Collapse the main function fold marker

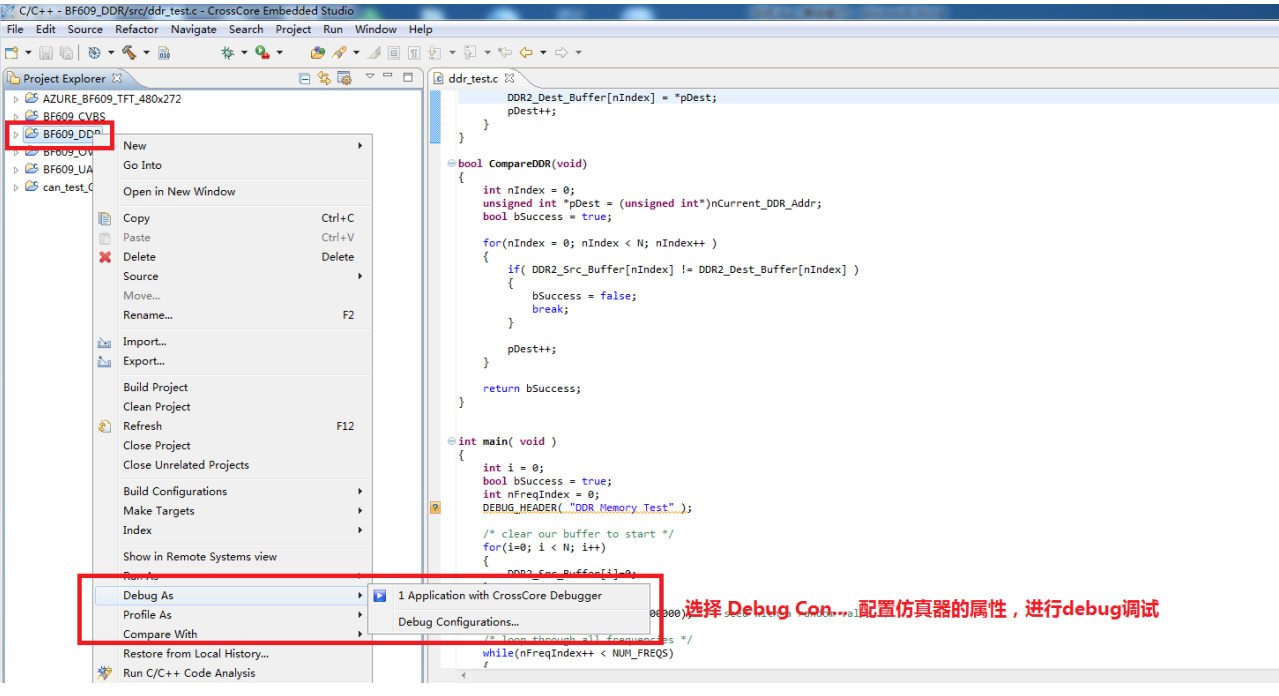click(x=453, y=441)
